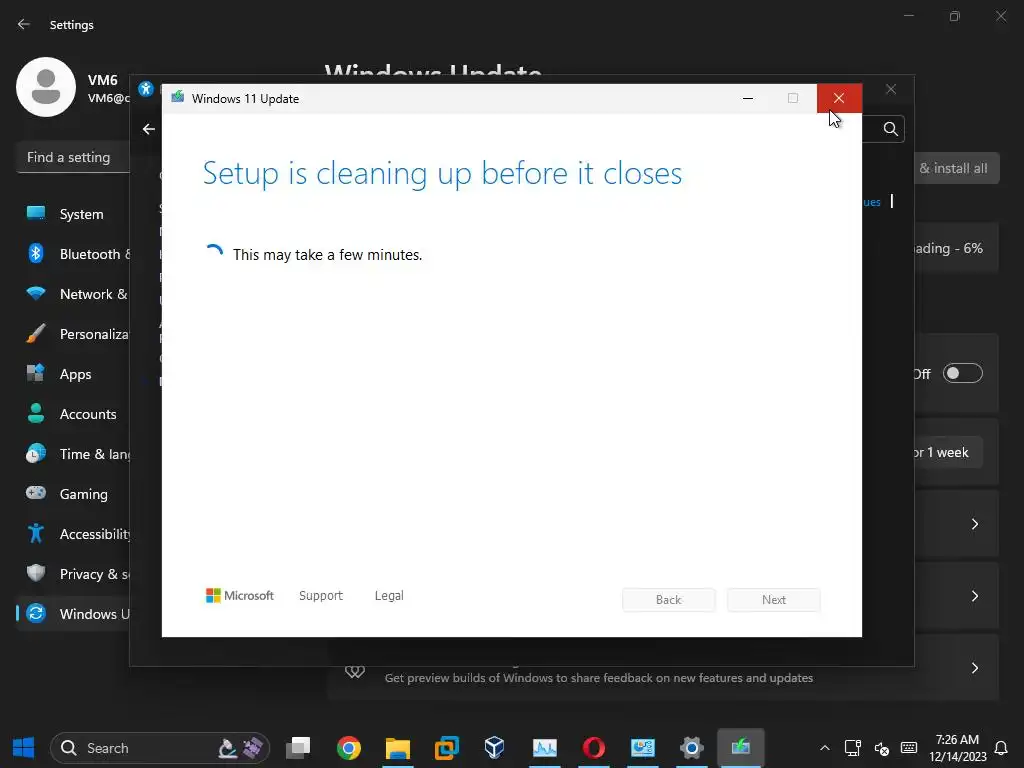Open File Explorer from the taskbar
The width and height of the screenshot is (1024, 768).
point(398,748)
